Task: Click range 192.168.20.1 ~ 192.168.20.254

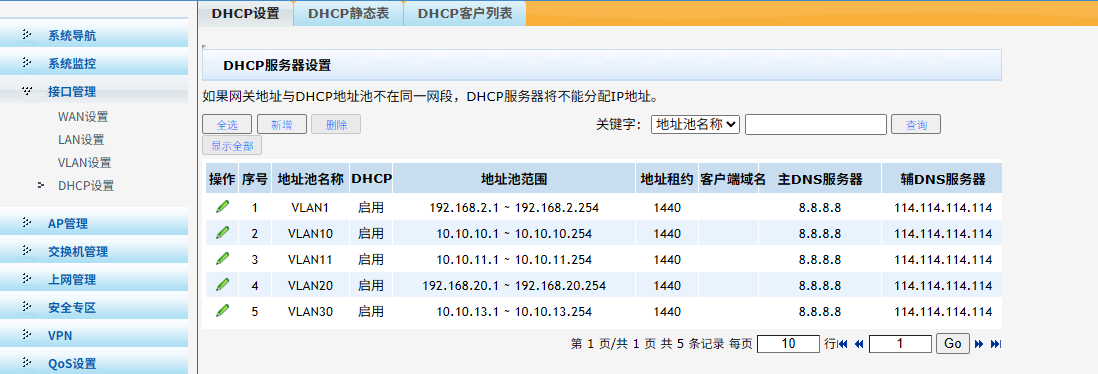Action: pos(514,285)
